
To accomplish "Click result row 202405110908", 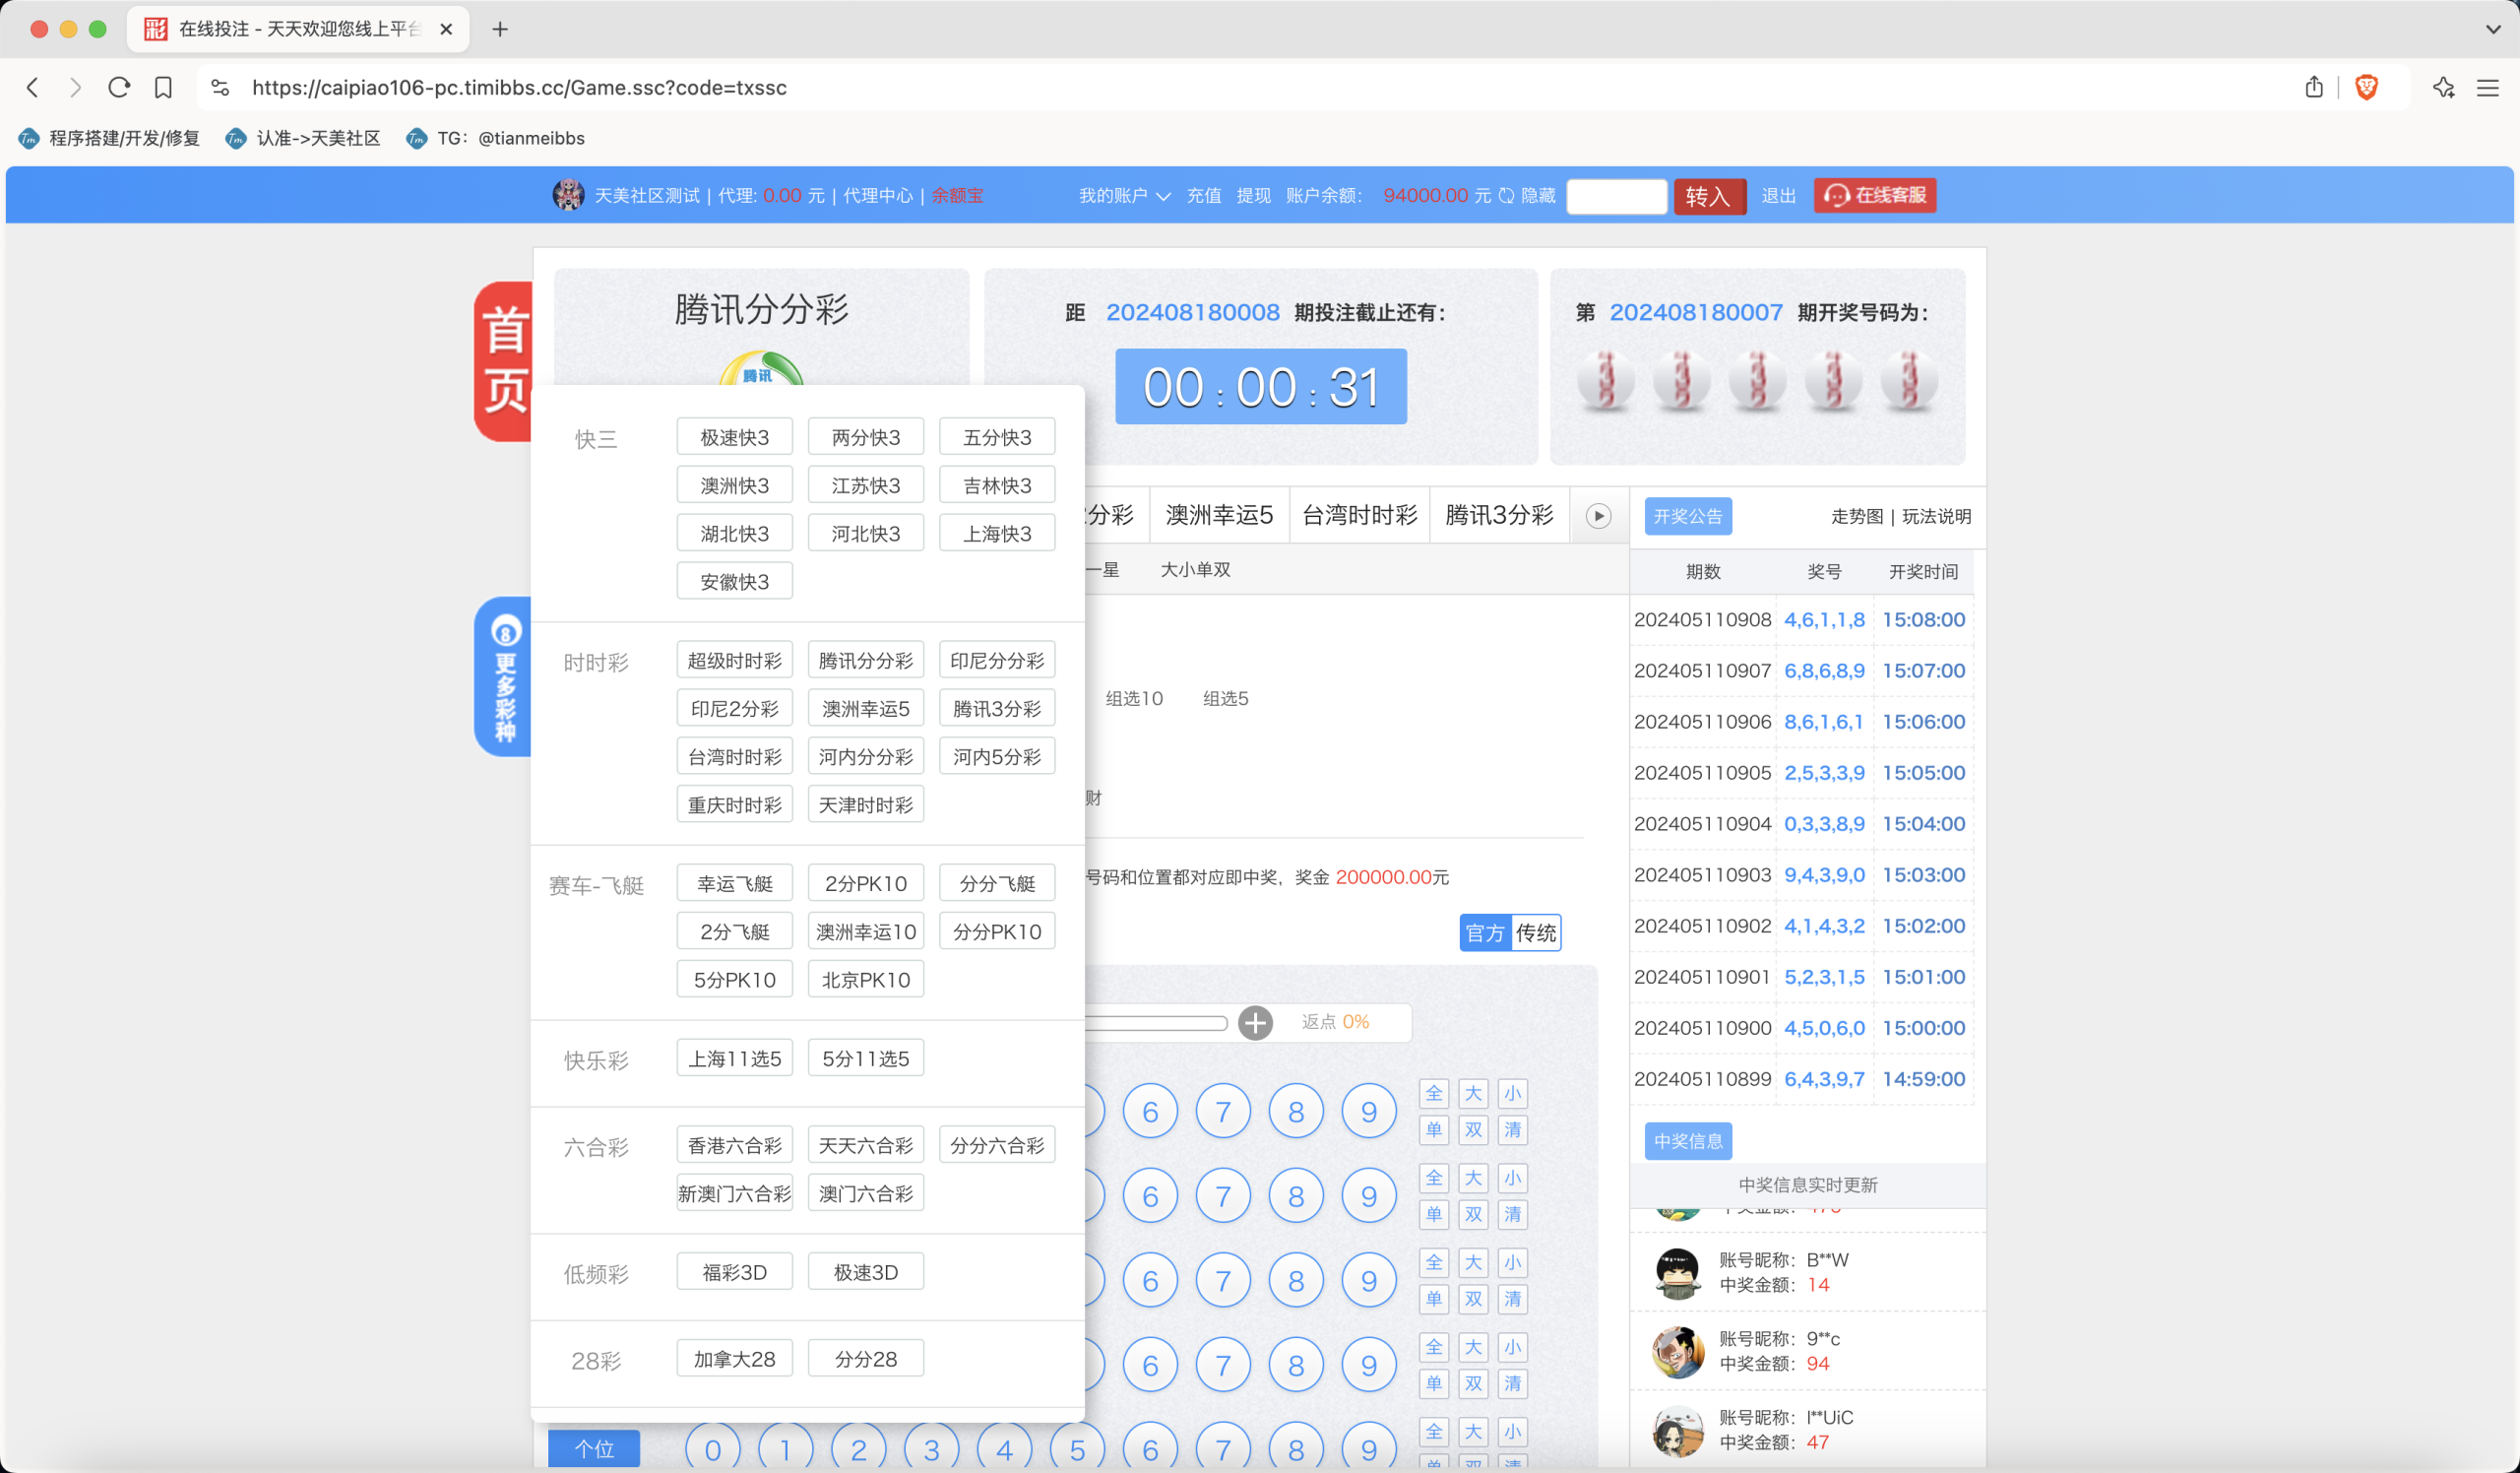I will click(1800, 619).
